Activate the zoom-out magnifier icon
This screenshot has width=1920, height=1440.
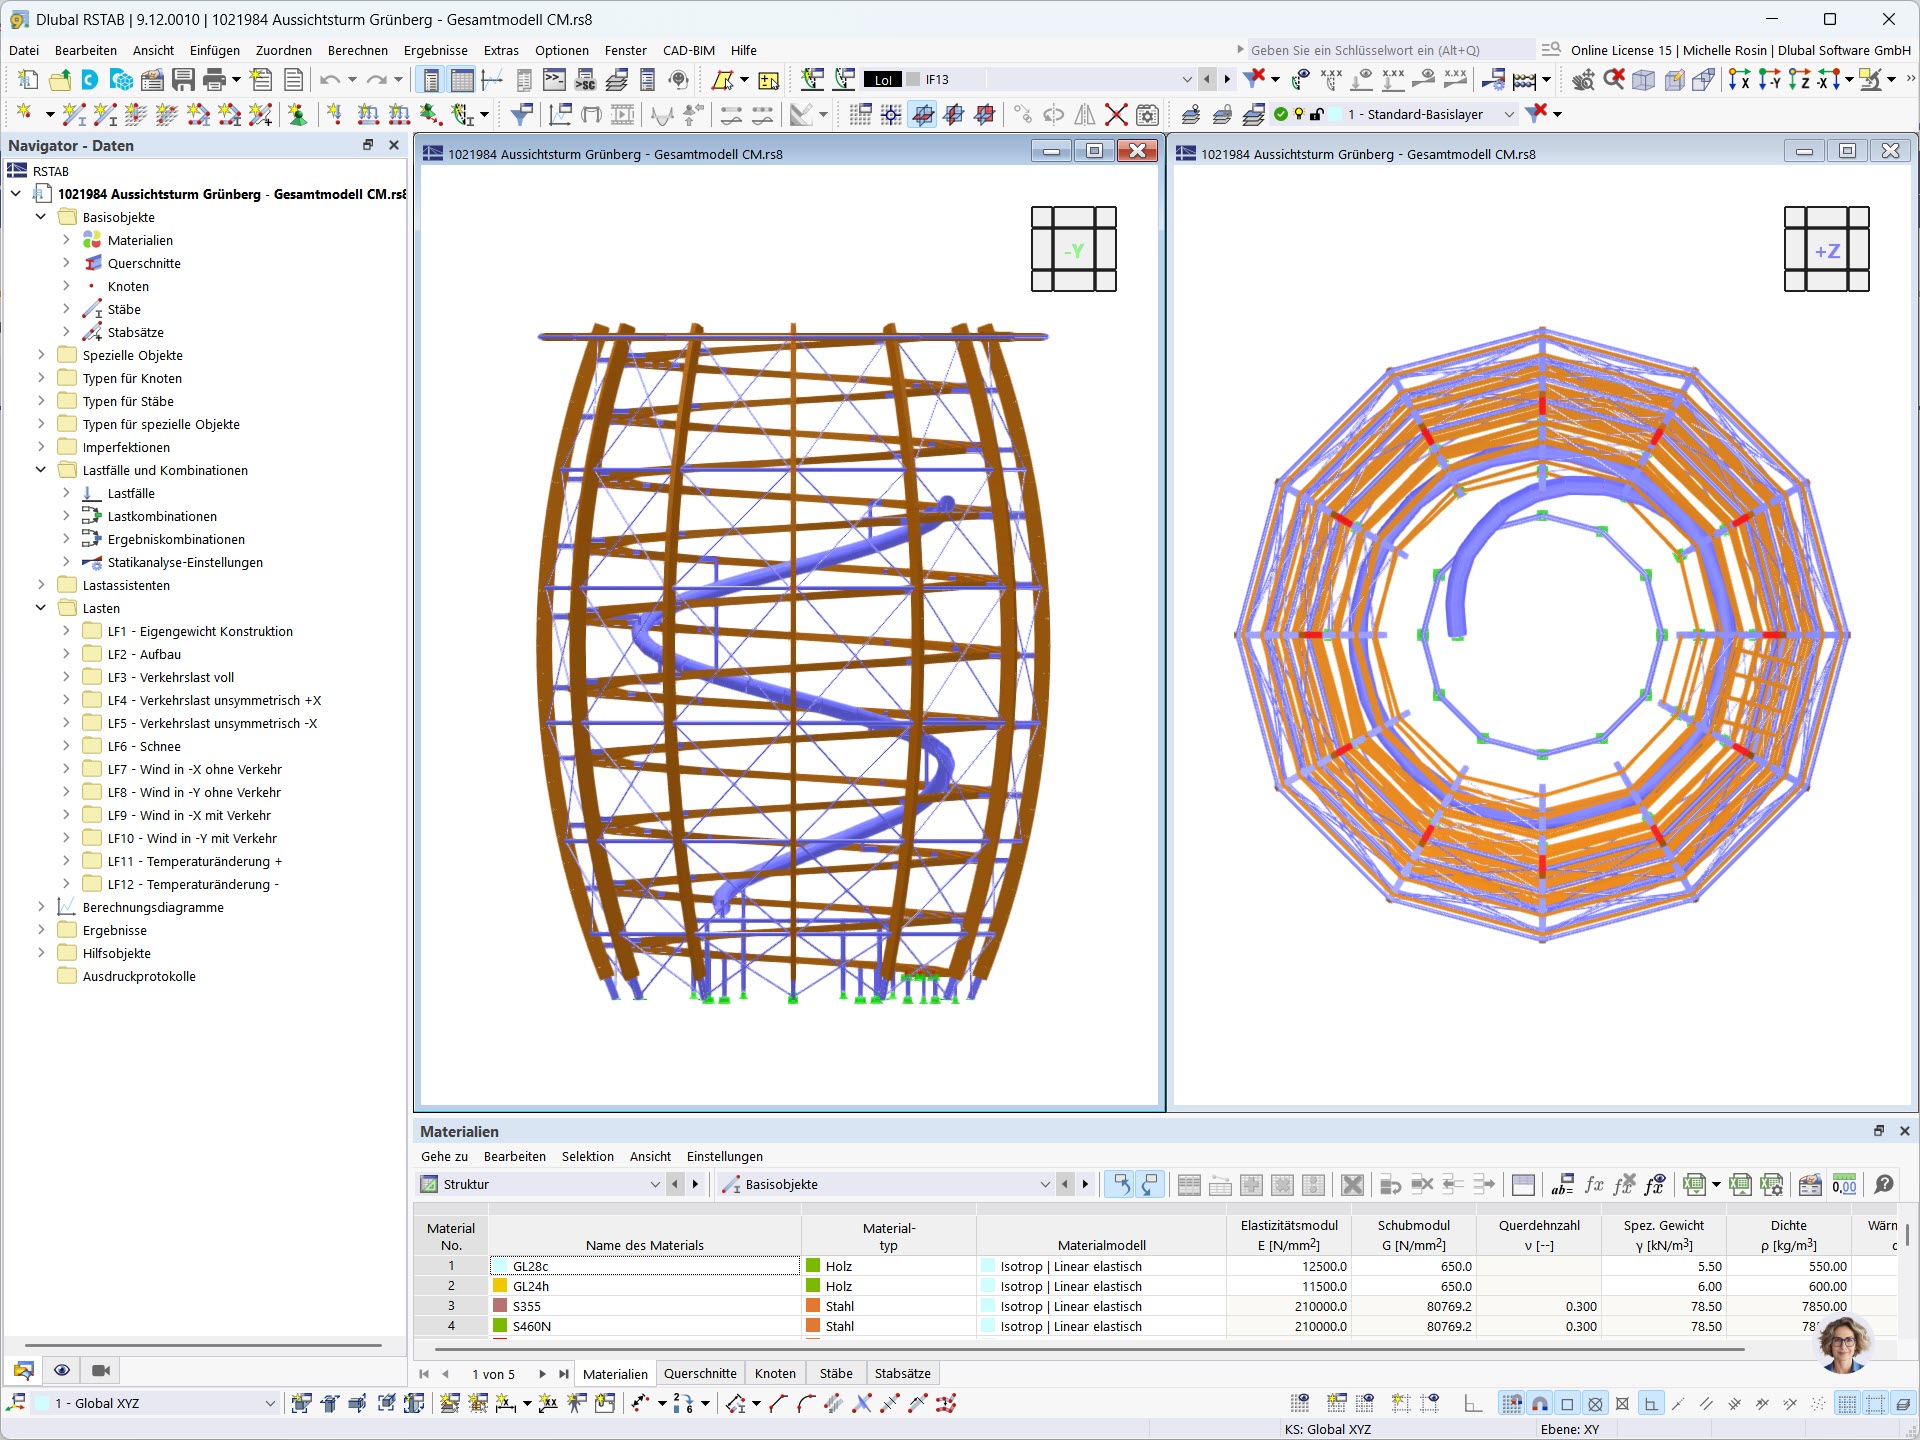(x=1613, y=80)
